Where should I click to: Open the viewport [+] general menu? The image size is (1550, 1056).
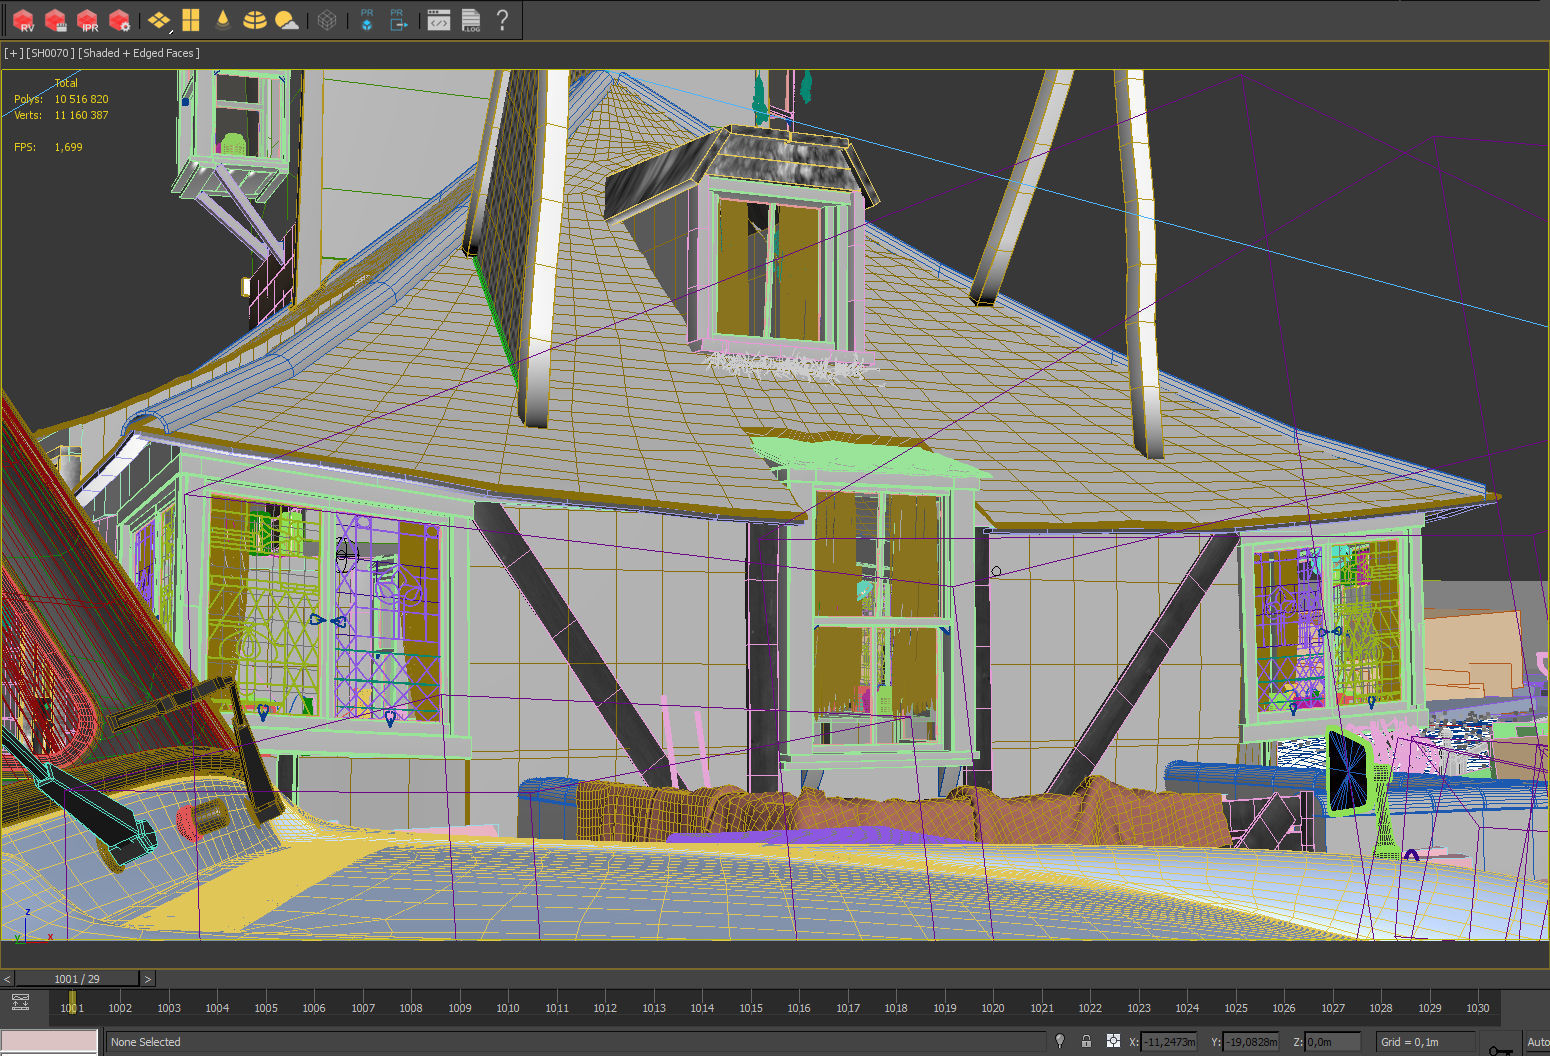click(13, 53)
